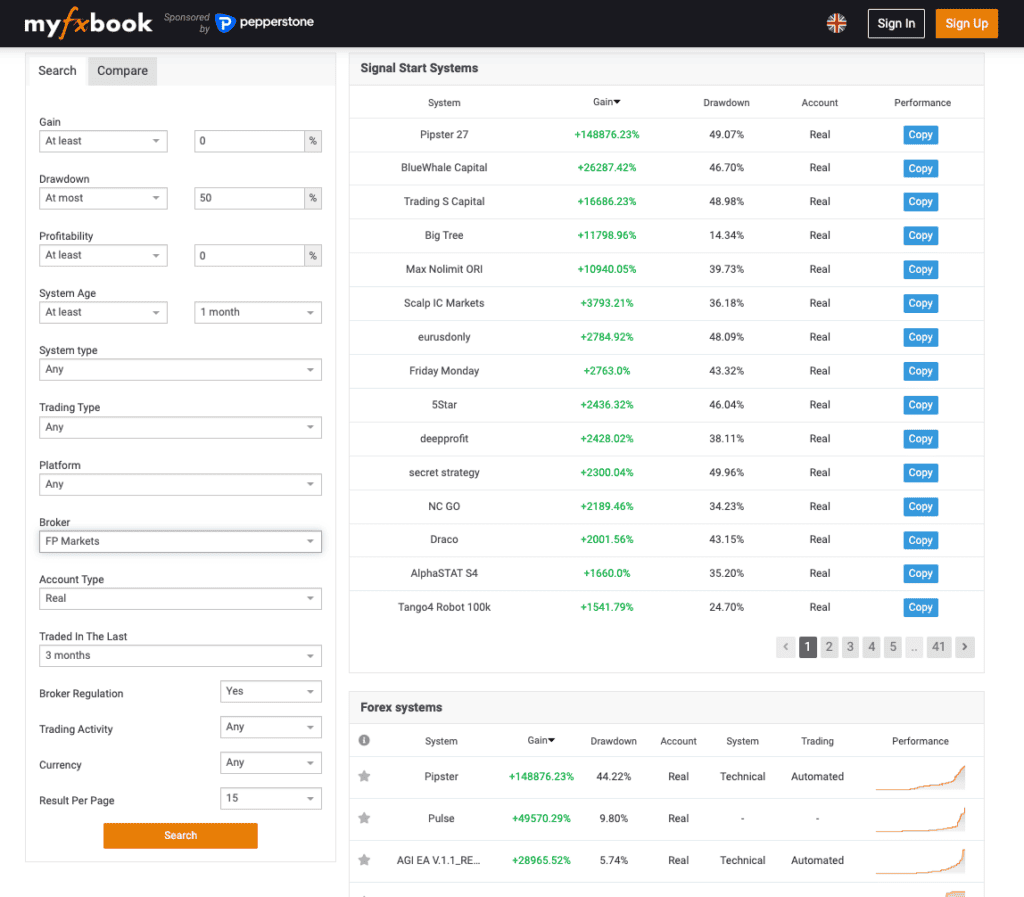
Task: Select the Search tab
Action: (57, 71)
